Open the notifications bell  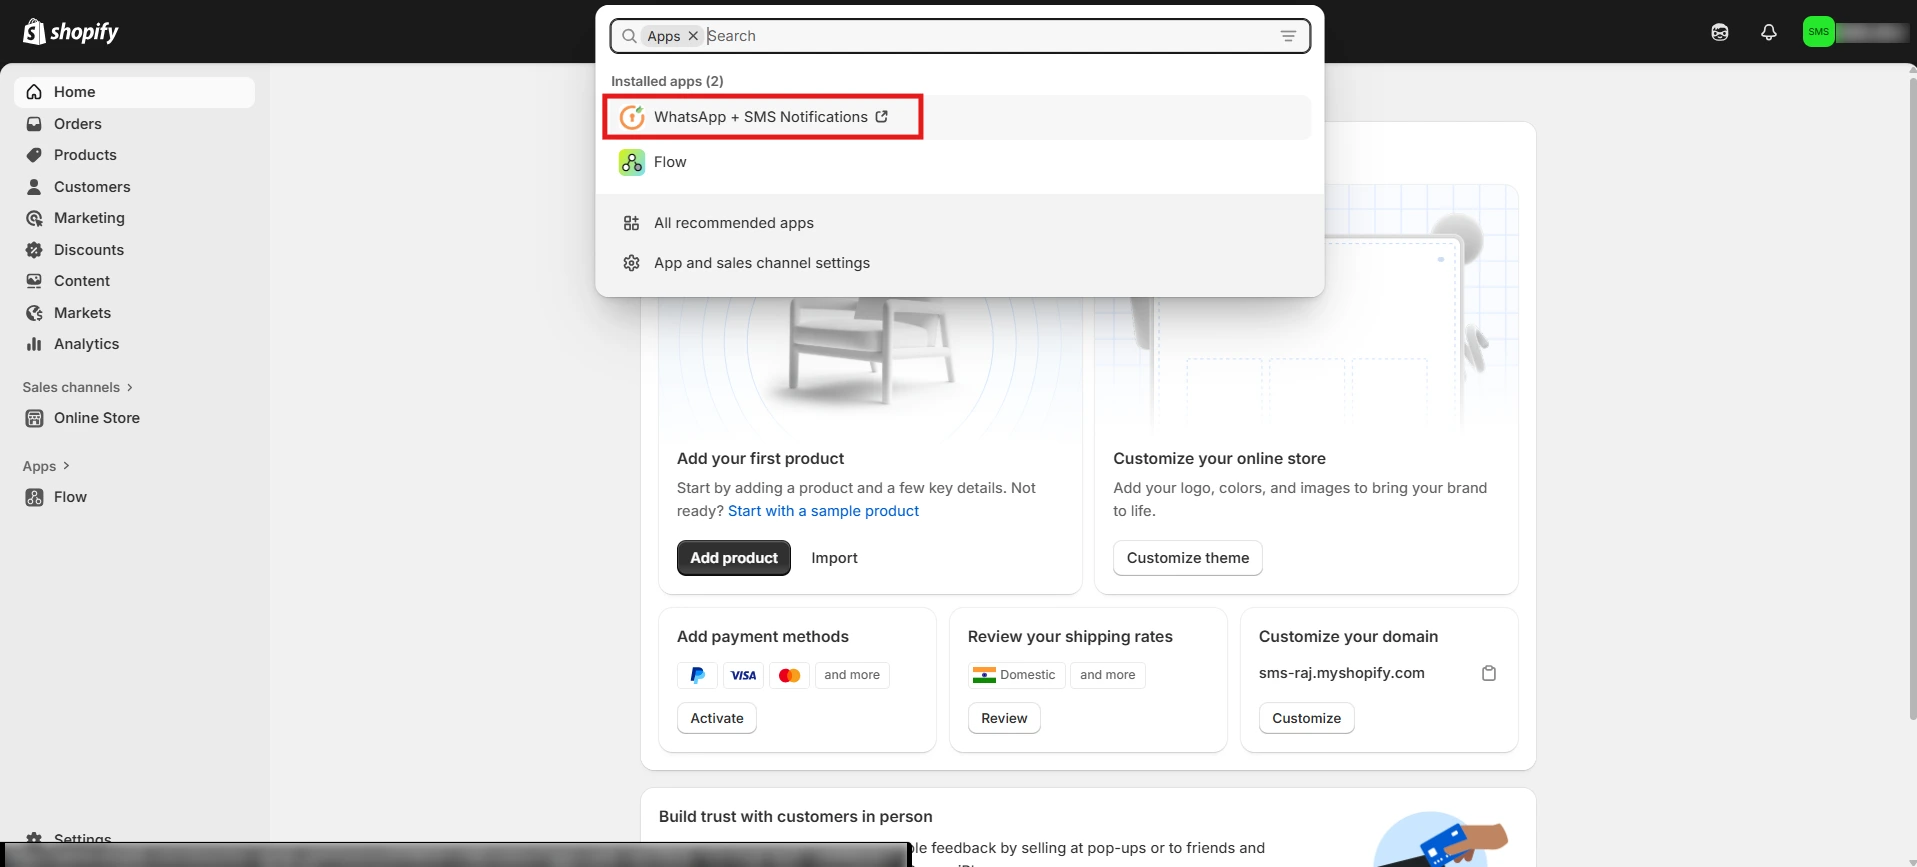[1768, 32]
